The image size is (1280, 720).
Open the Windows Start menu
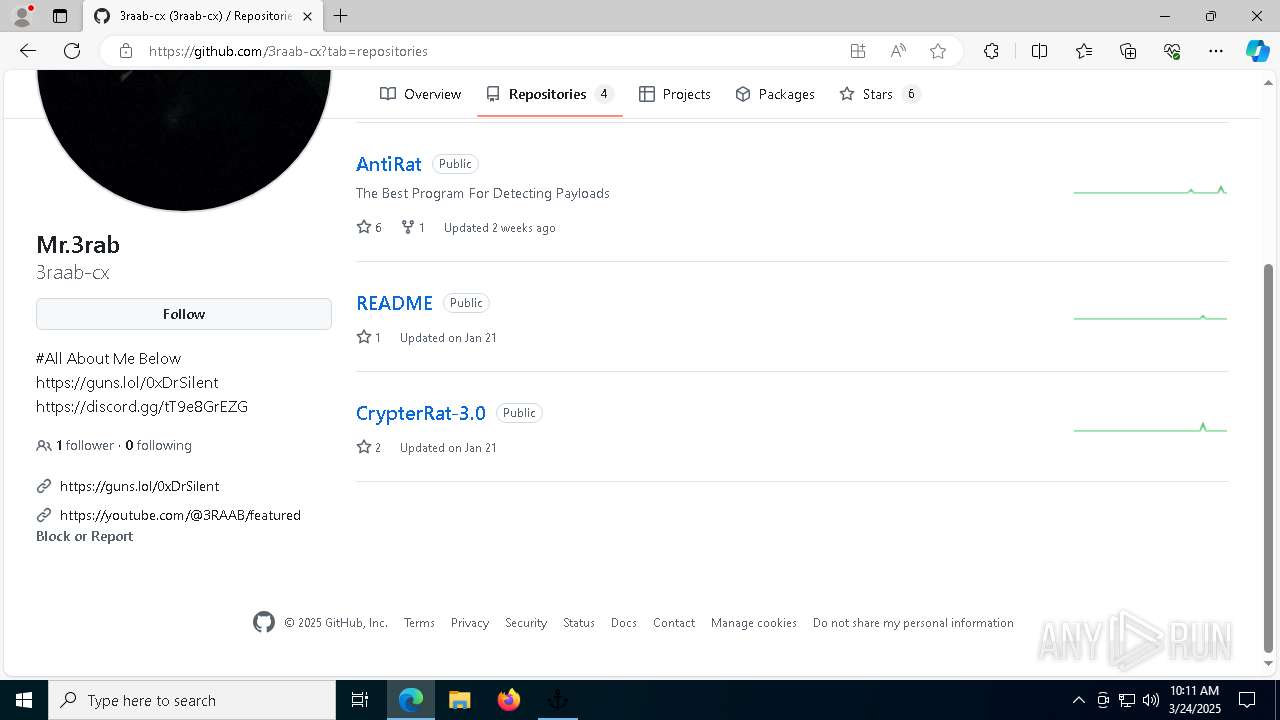(x=24, y=700)
